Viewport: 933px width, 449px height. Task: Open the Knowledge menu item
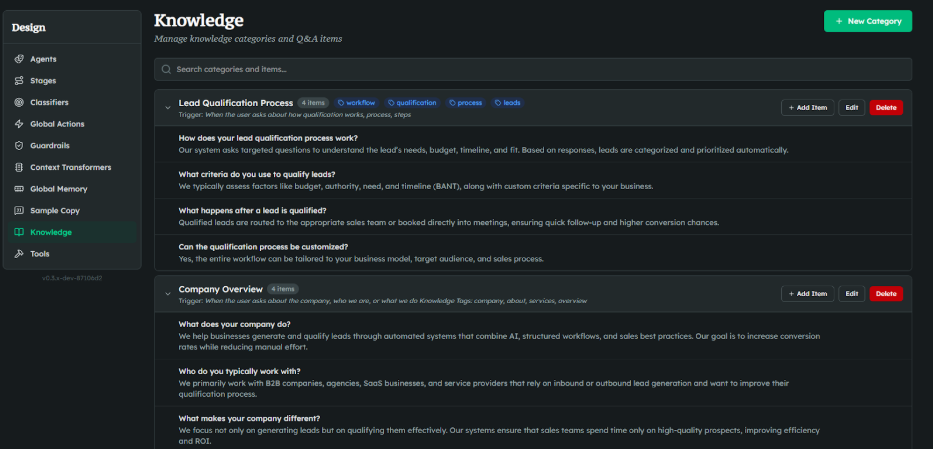pos(51,232)
